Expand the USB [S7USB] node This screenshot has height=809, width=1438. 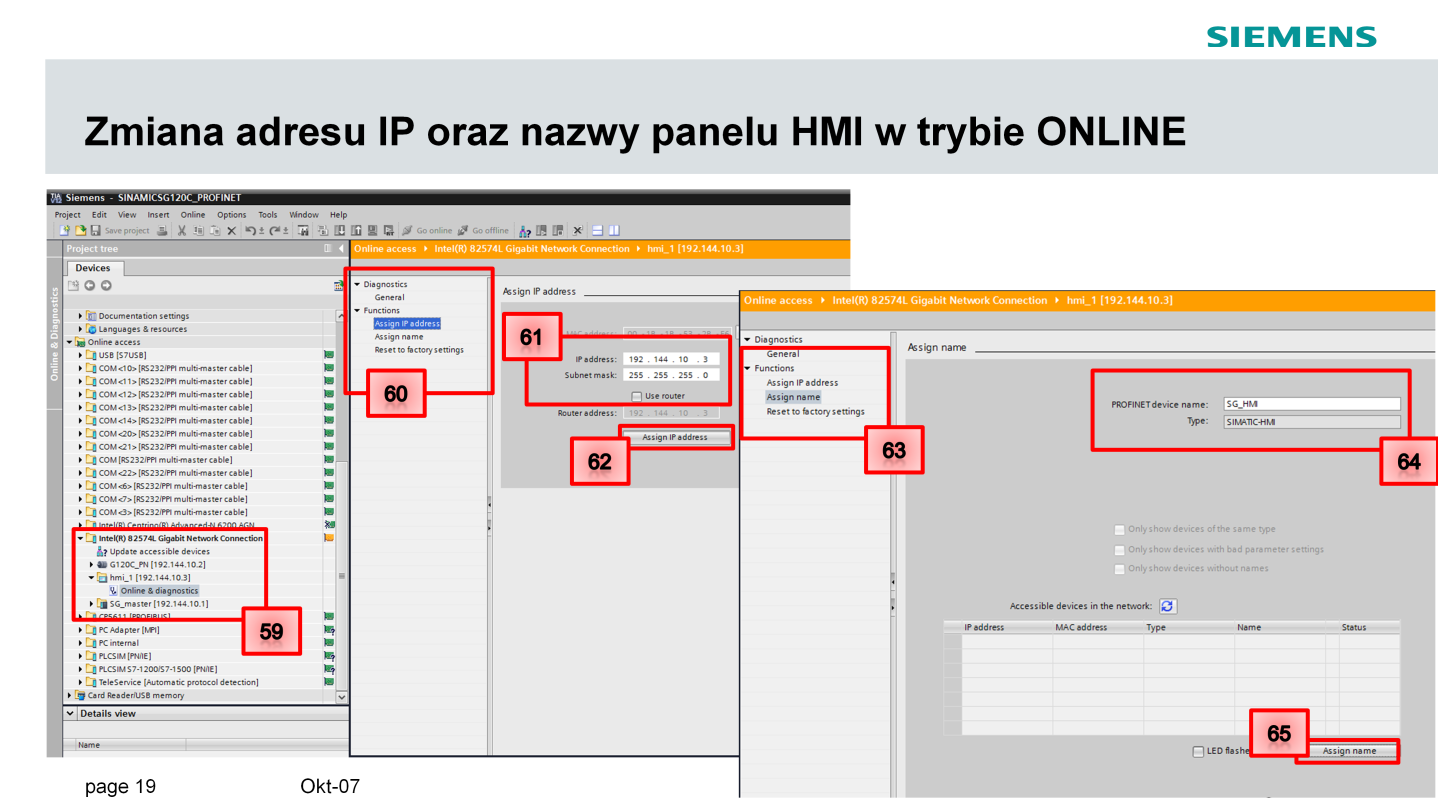click(x=81, y=355)
